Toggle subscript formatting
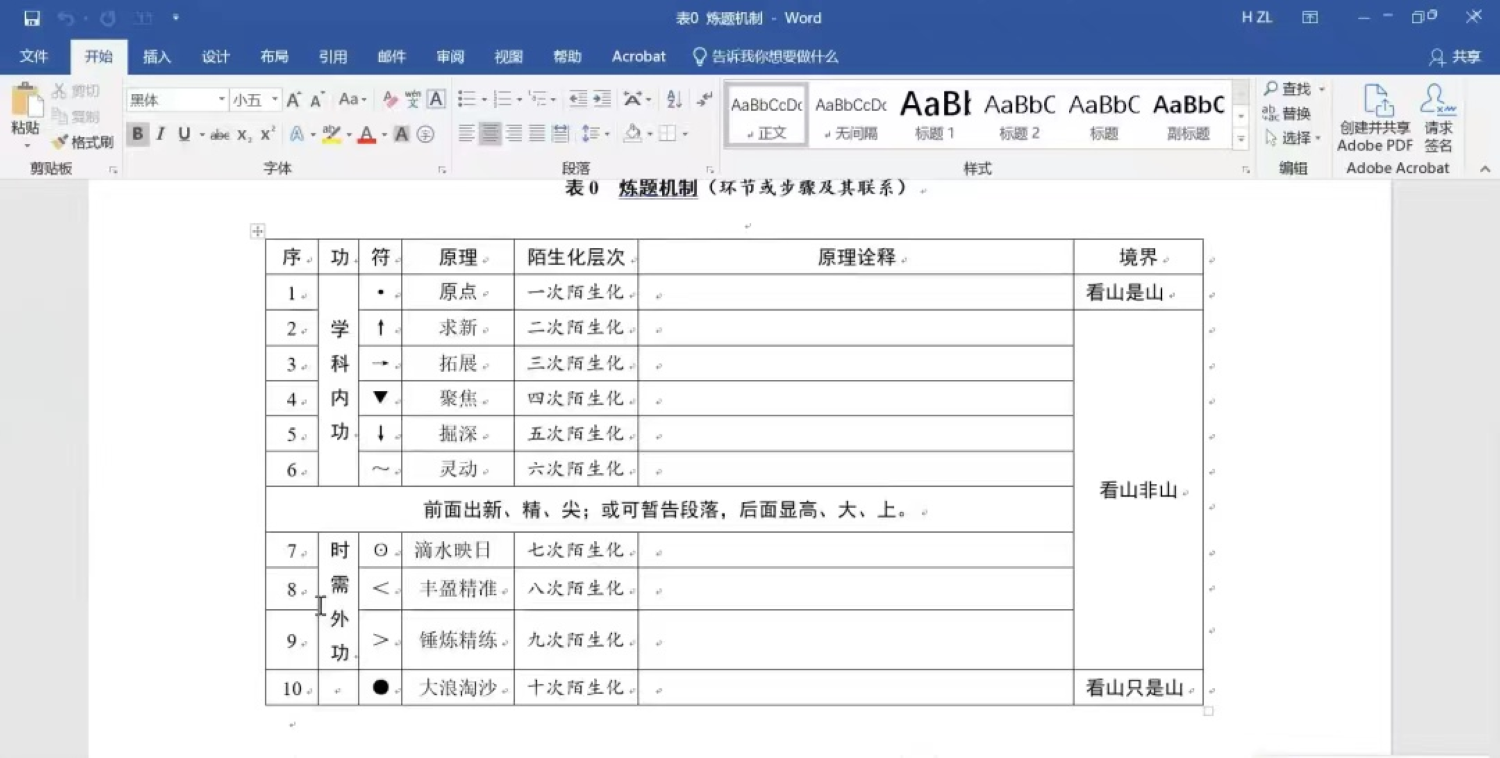The width and height of the screenshot is (1500, 758). (x=245, y=134)
